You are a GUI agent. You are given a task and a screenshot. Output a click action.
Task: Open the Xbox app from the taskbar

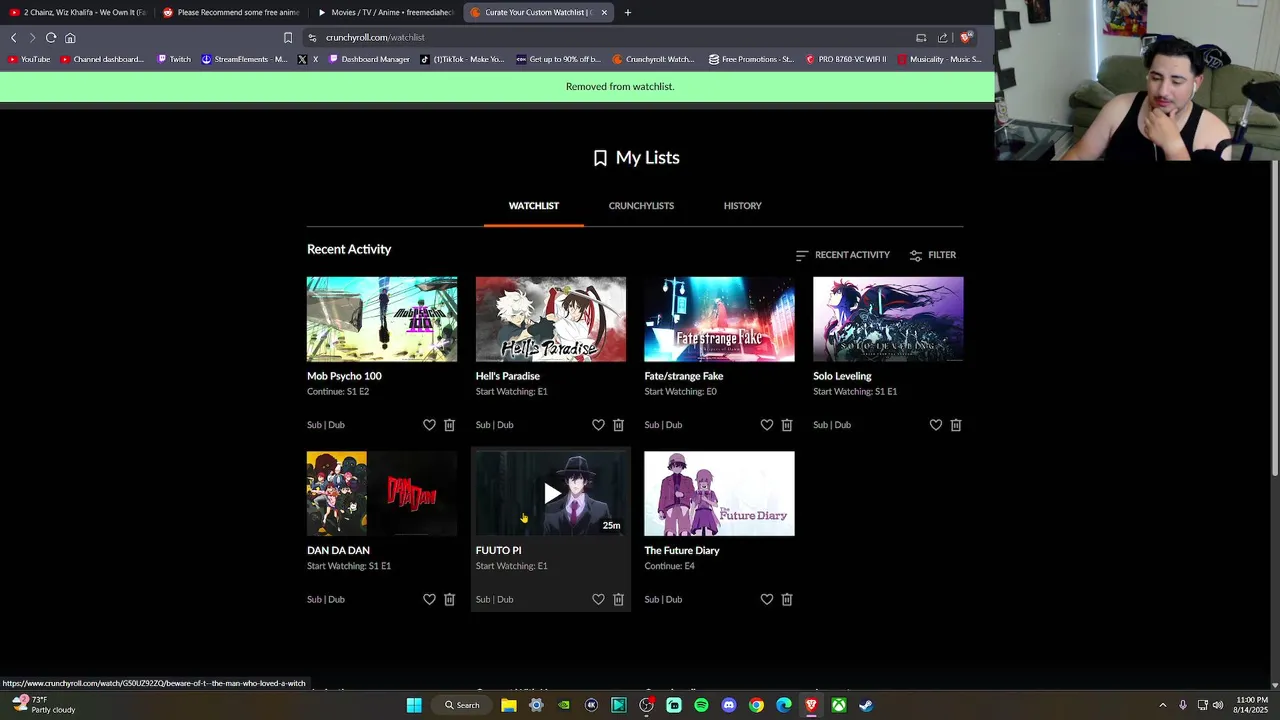click(x=838, y=705)
